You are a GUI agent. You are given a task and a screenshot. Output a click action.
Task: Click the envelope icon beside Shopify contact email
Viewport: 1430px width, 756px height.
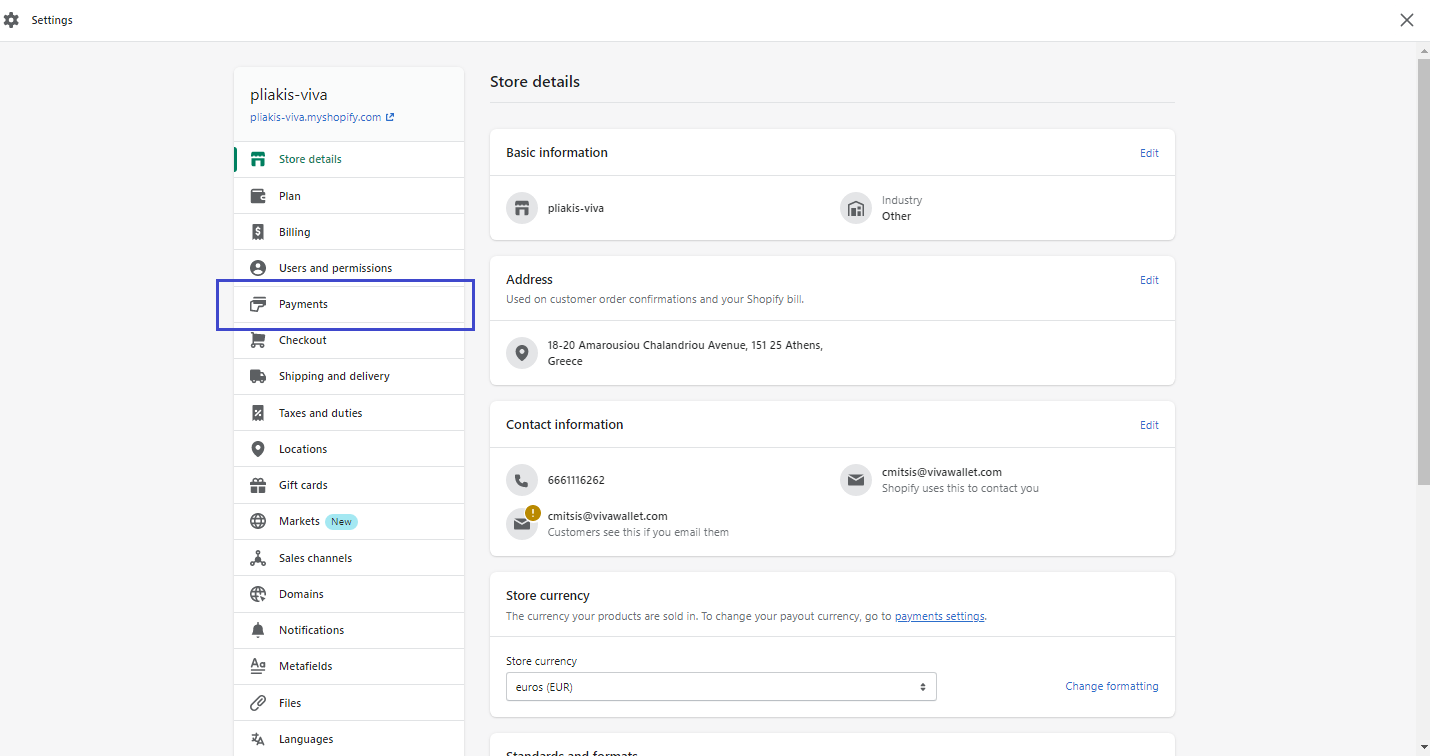(855, 480)
